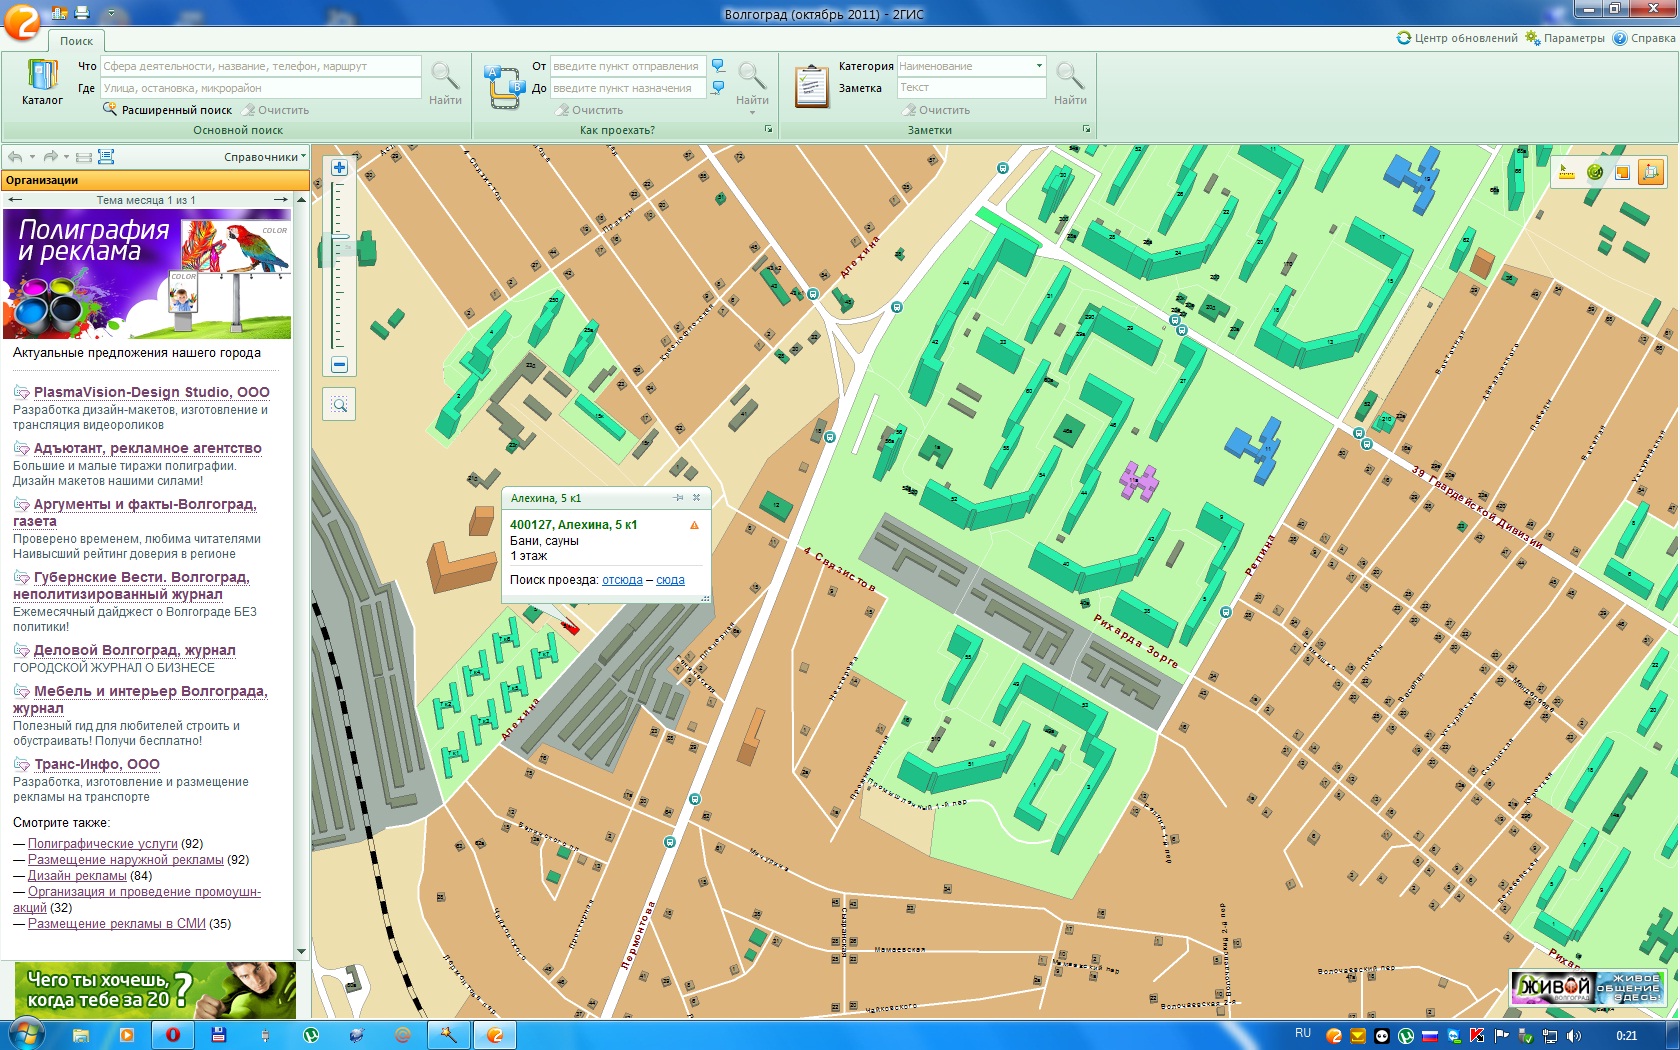The height and width of the screenshot is (1050, 1680).
Task: Open the PlasmaVision-Design Studio, ООО link
Action: tap(151, 392)
